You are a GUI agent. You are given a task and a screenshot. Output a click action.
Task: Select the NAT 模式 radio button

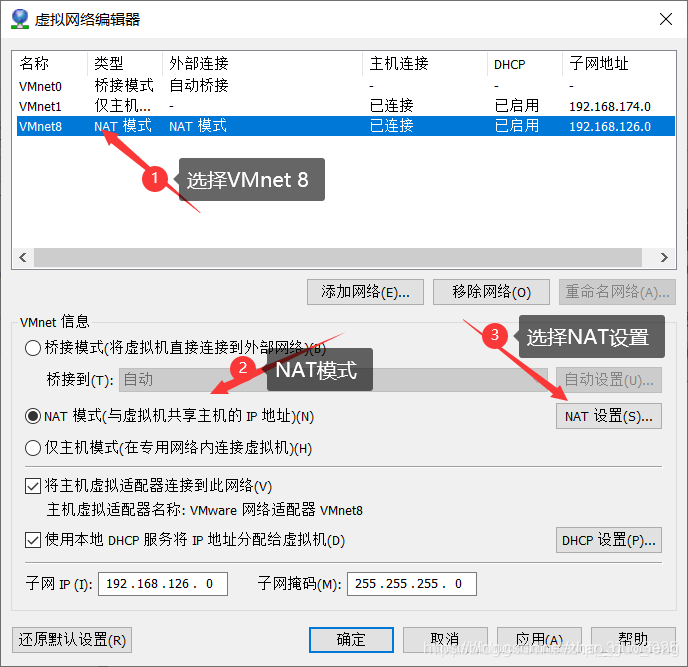coord(33,416)
